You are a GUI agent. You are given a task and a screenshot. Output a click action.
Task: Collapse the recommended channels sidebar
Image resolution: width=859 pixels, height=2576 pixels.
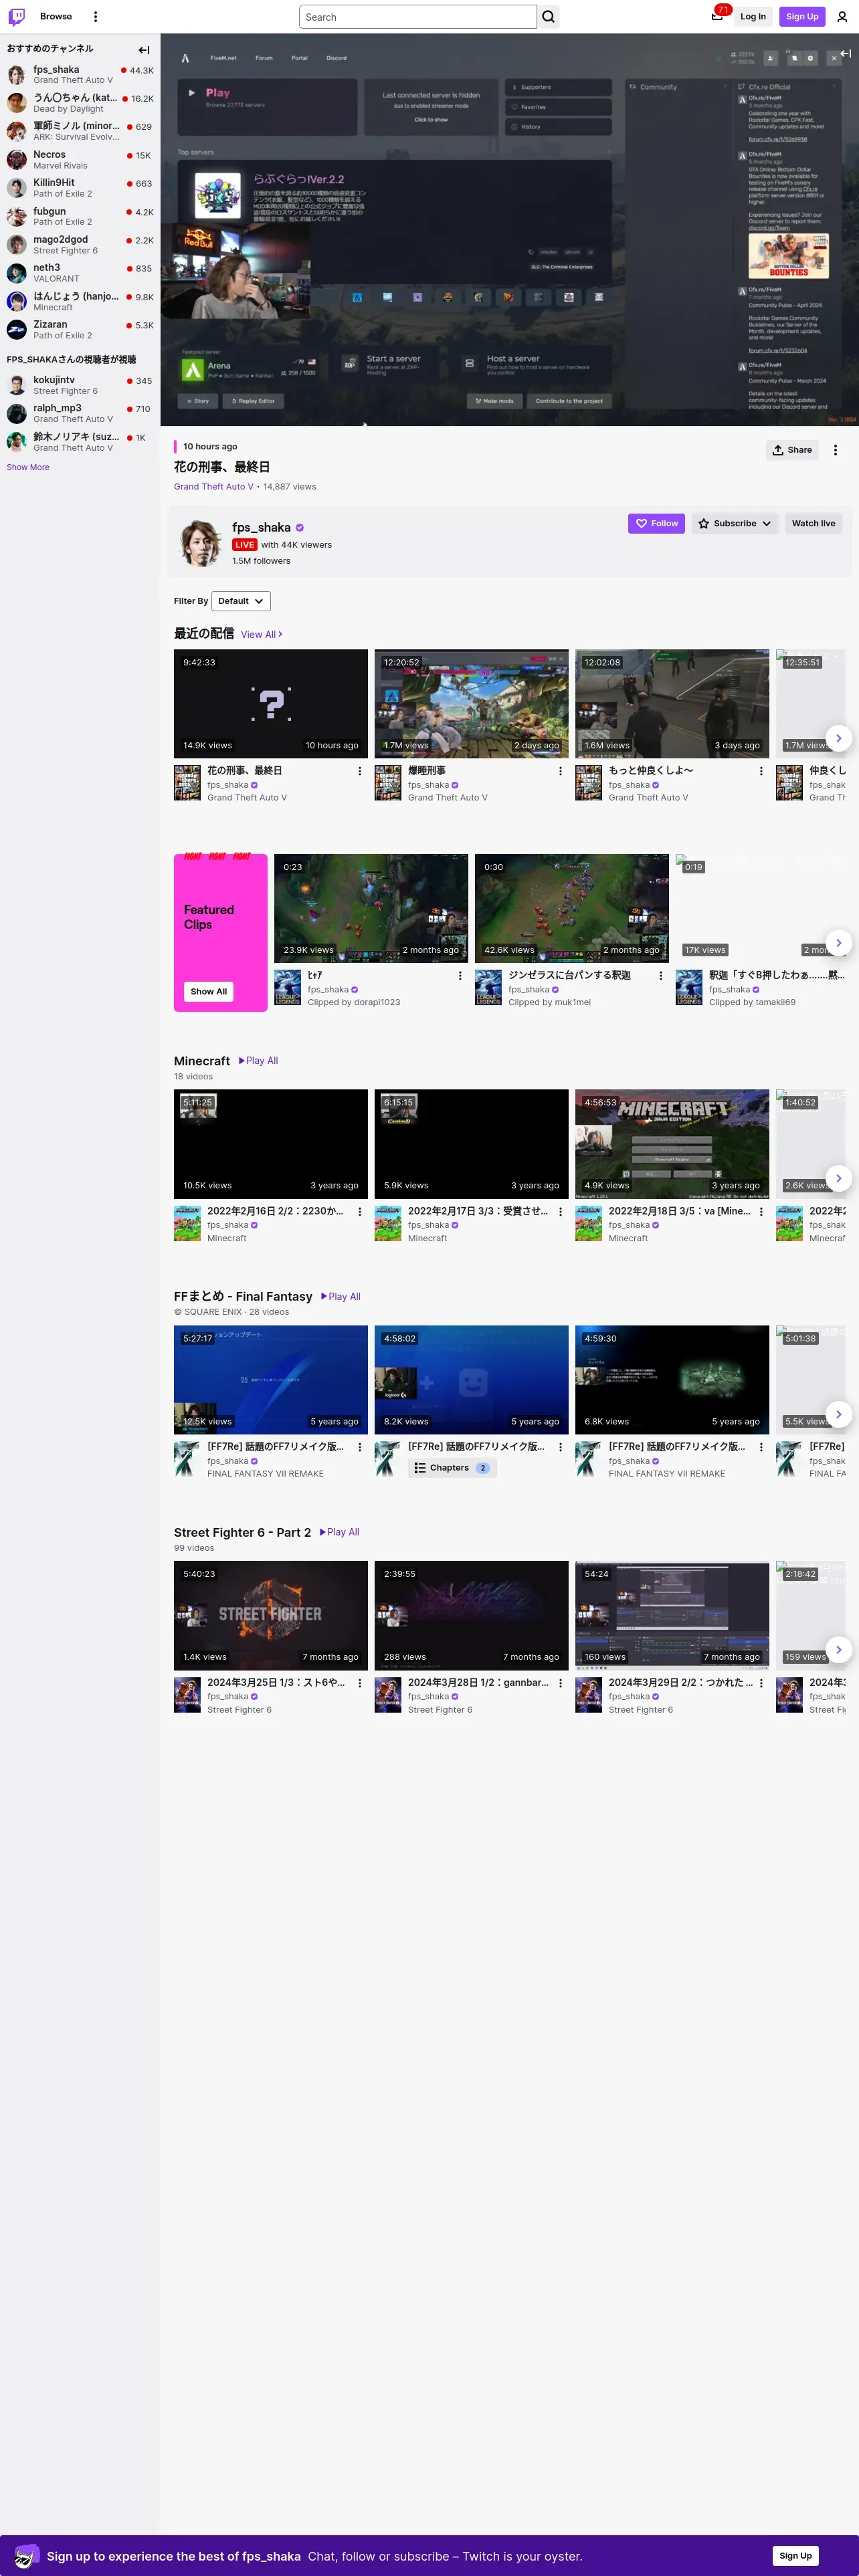coord(144,49)
